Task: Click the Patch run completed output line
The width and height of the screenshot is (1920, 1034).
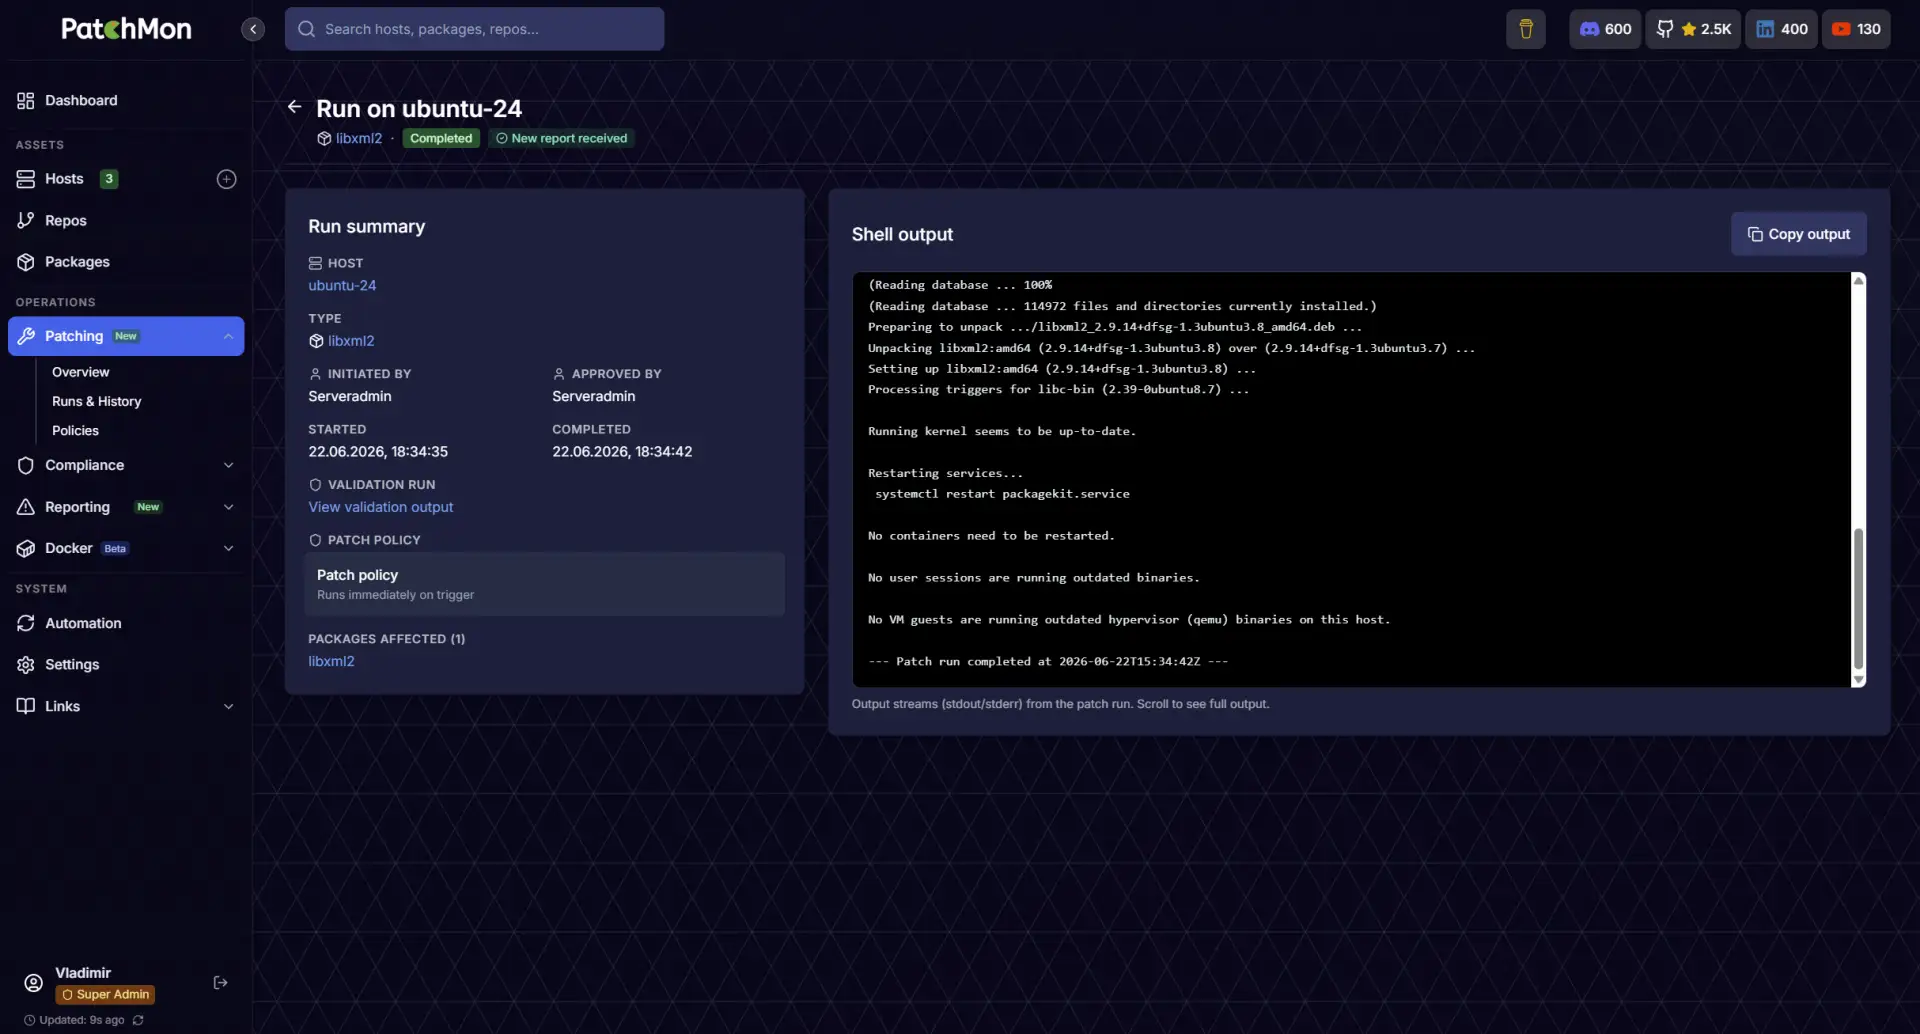Action: [x=1048, y=662]
